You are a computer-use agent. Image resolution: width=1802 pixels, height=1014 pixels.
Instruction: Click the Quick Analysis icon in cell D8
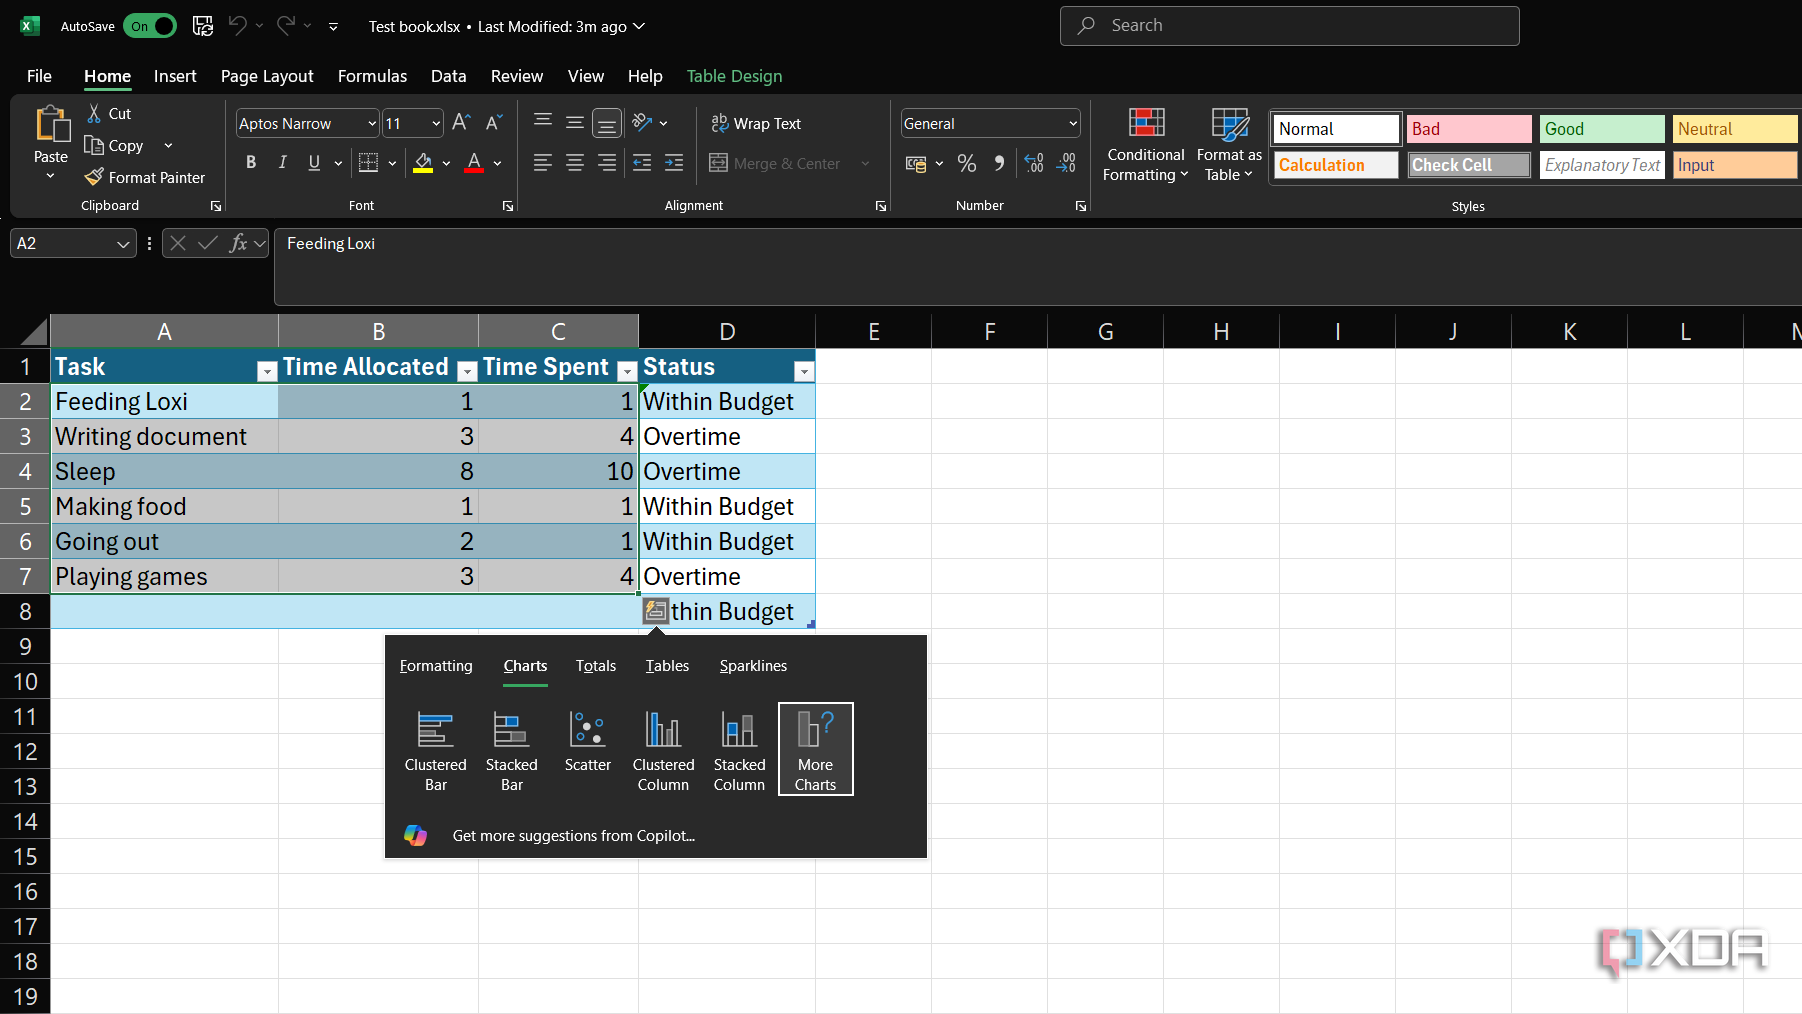656,610
